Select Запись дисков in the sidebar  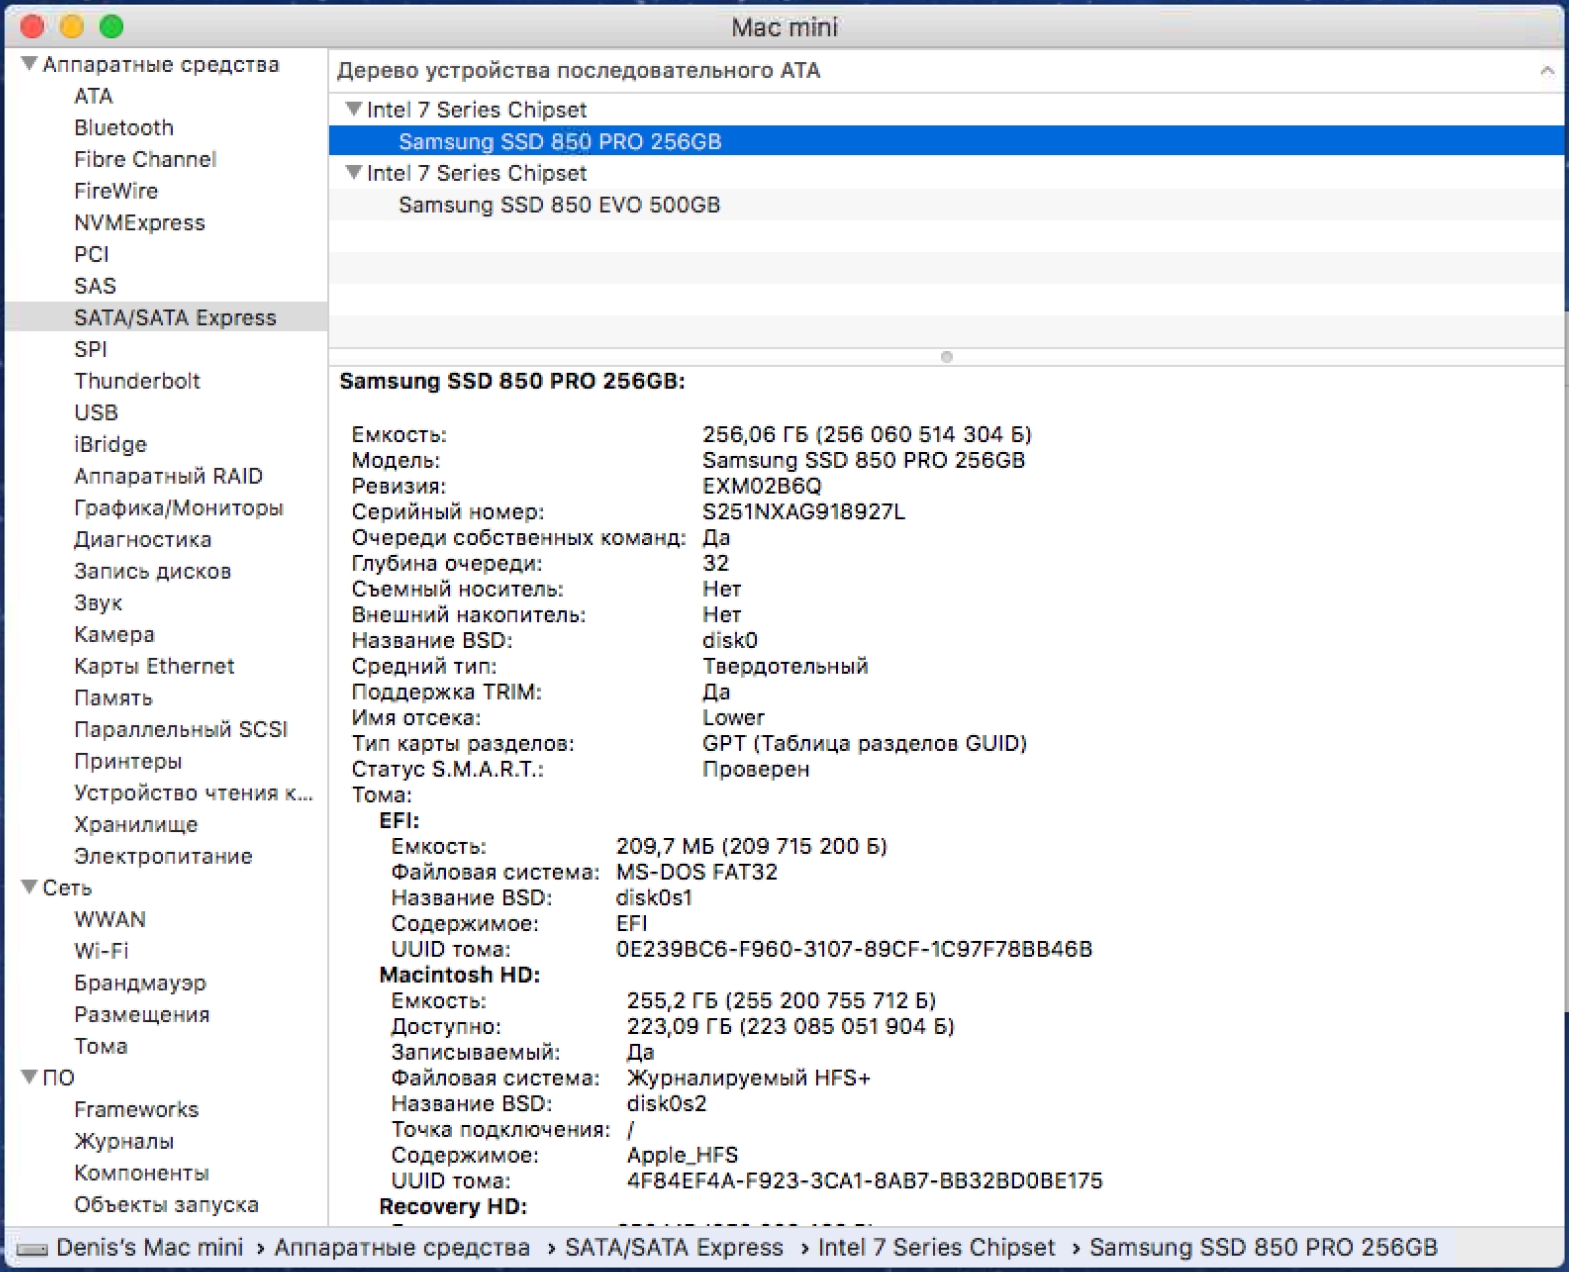152,571
